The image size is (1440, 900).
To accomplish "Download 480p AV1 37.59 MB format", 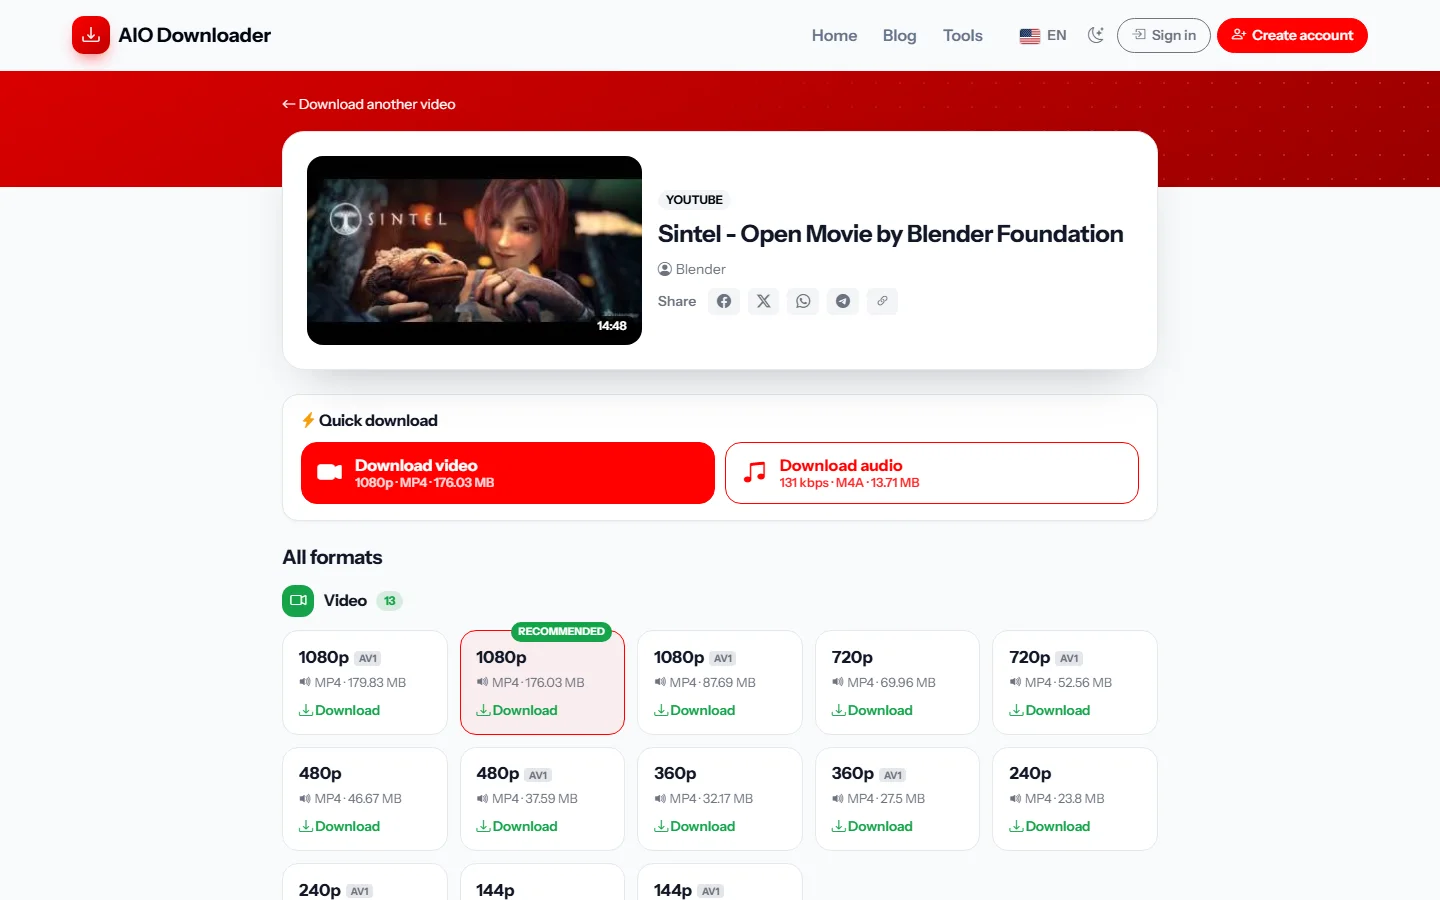I will (517, 826).
